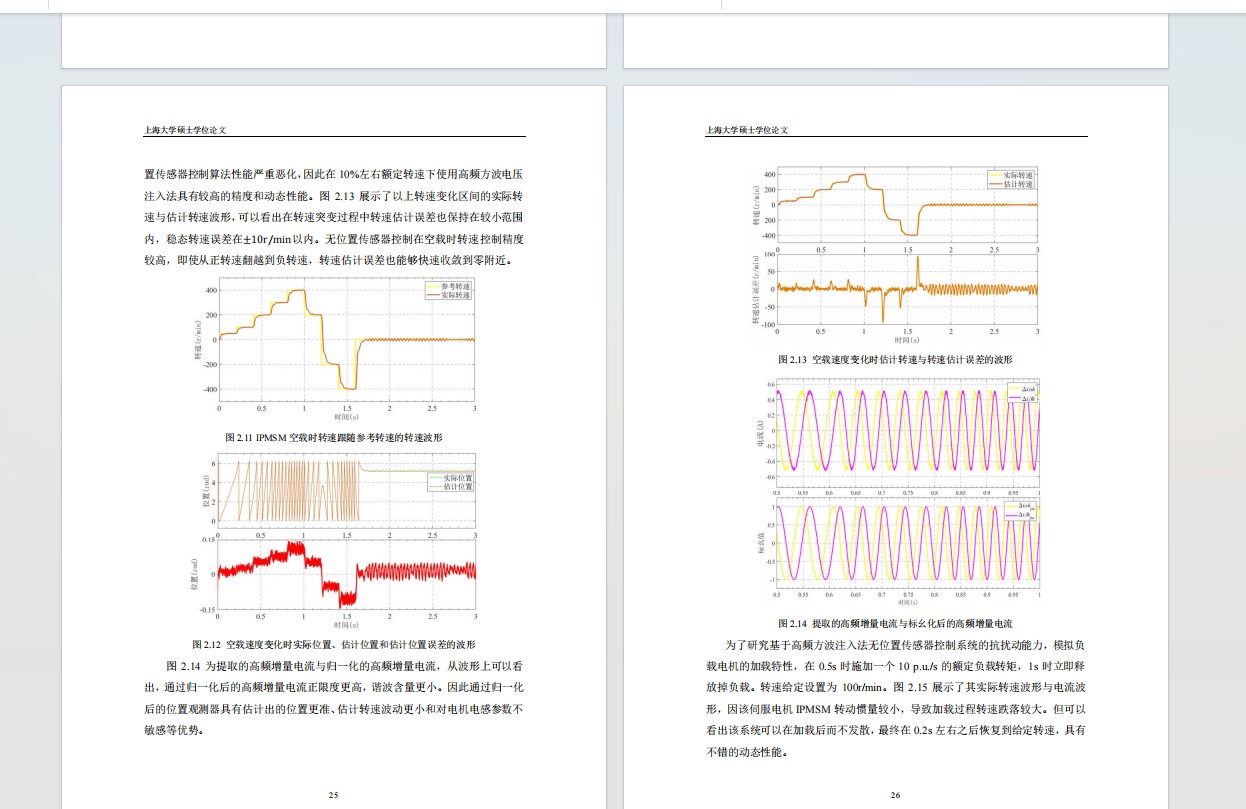
Task: Click page number 26 at bottom
Action: pos(896,795)
